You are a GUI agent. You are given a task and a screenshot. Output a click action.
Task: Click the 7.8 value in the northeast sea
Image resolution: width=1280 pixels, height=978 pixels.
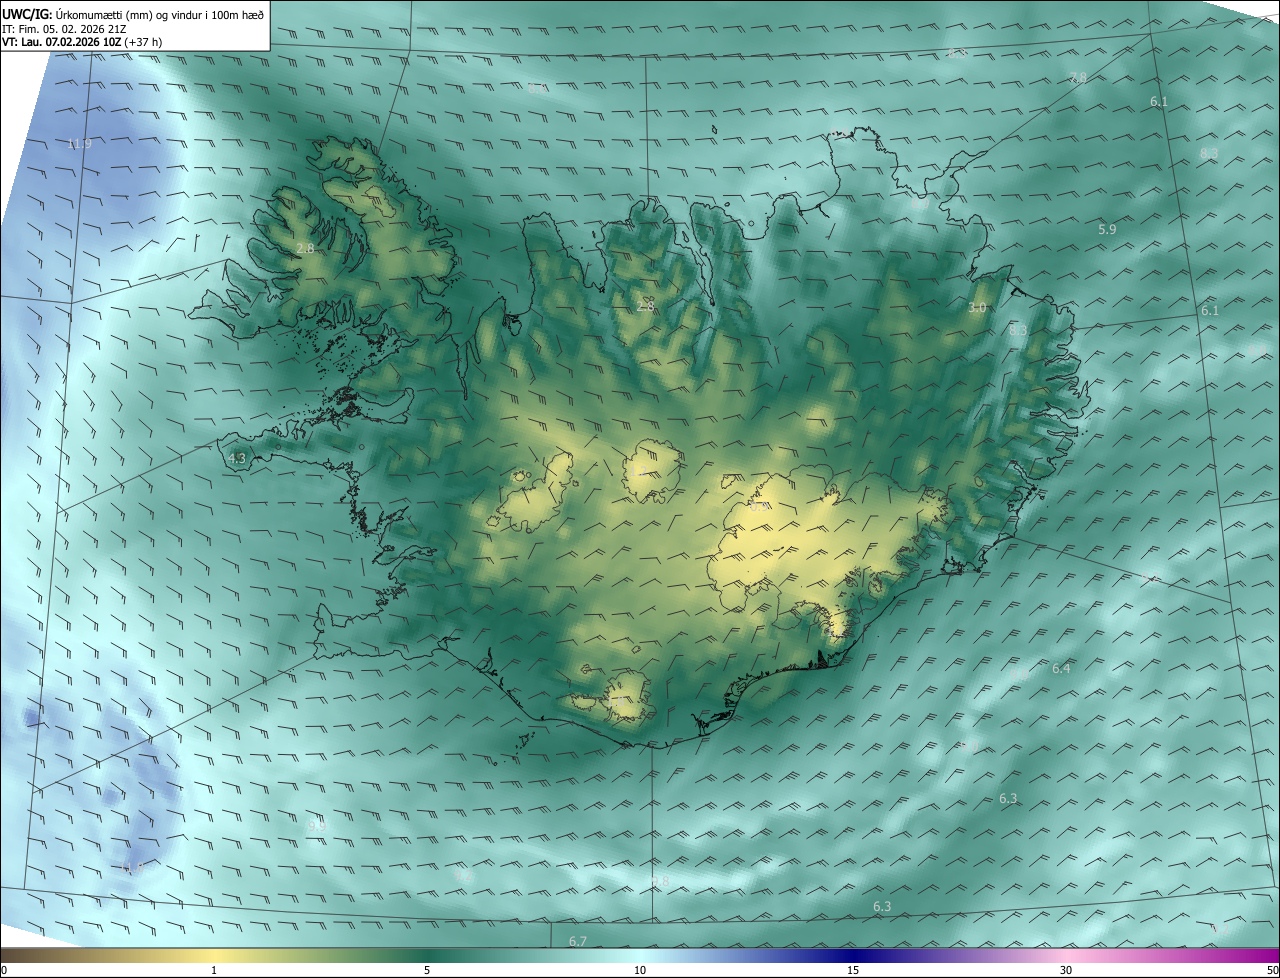[x=1078, y=78]
